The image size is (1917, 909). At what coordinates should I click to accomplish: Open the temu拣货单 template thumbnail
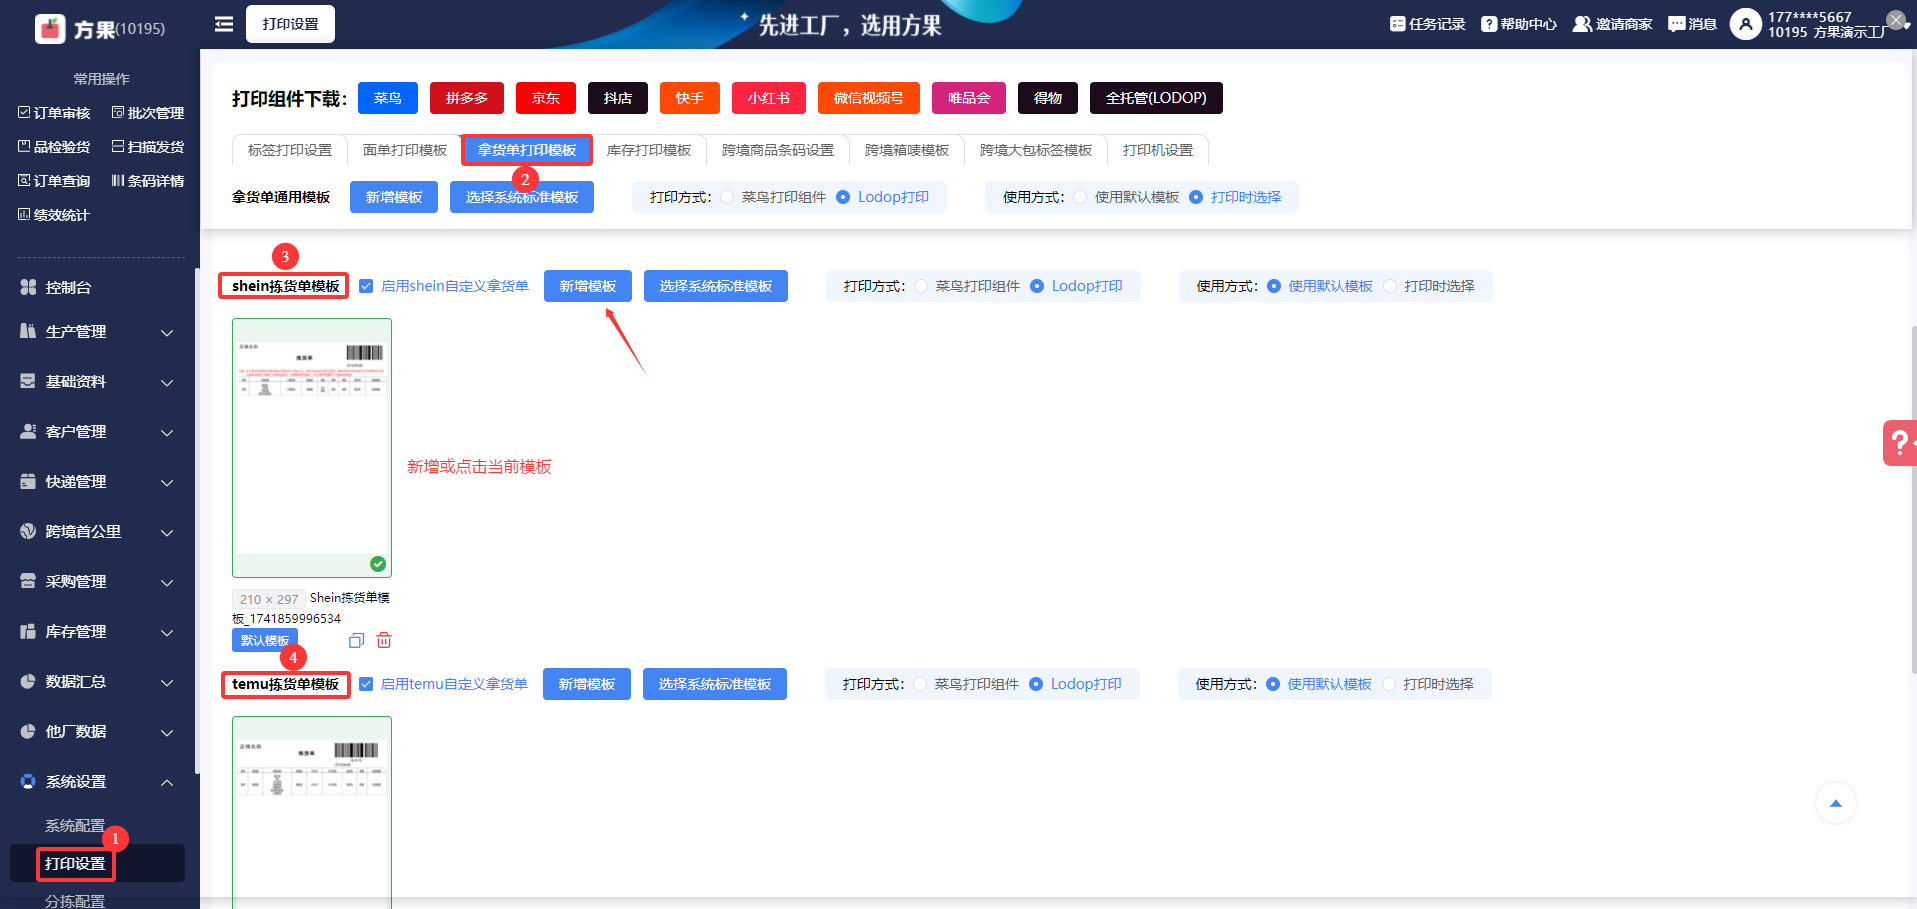pos(312,812)
